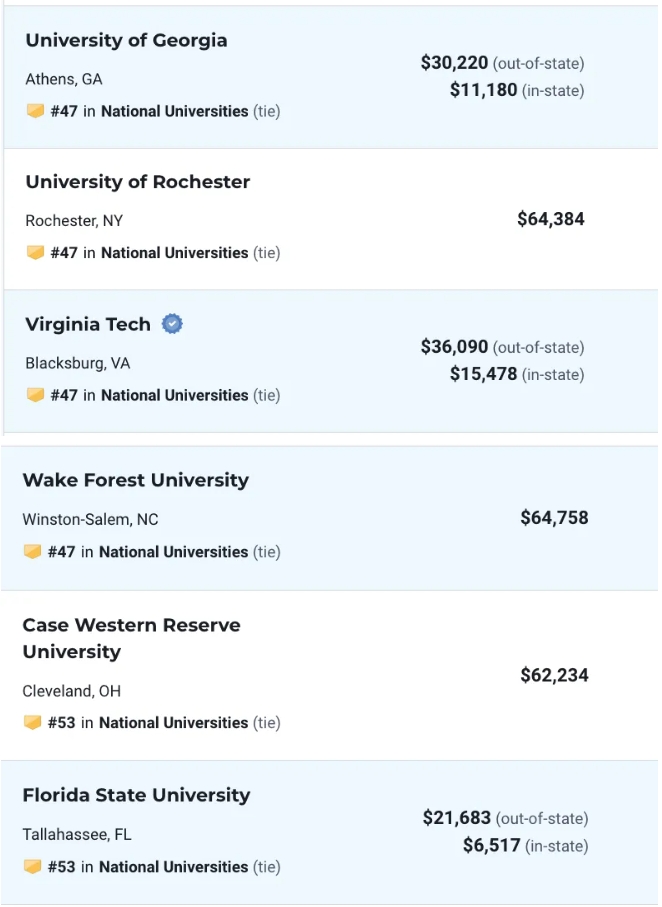Click Case Western Reserve's ranking badge icon
Image resolution: width=662 pixels, height=907 pixels.
(33, 723)
